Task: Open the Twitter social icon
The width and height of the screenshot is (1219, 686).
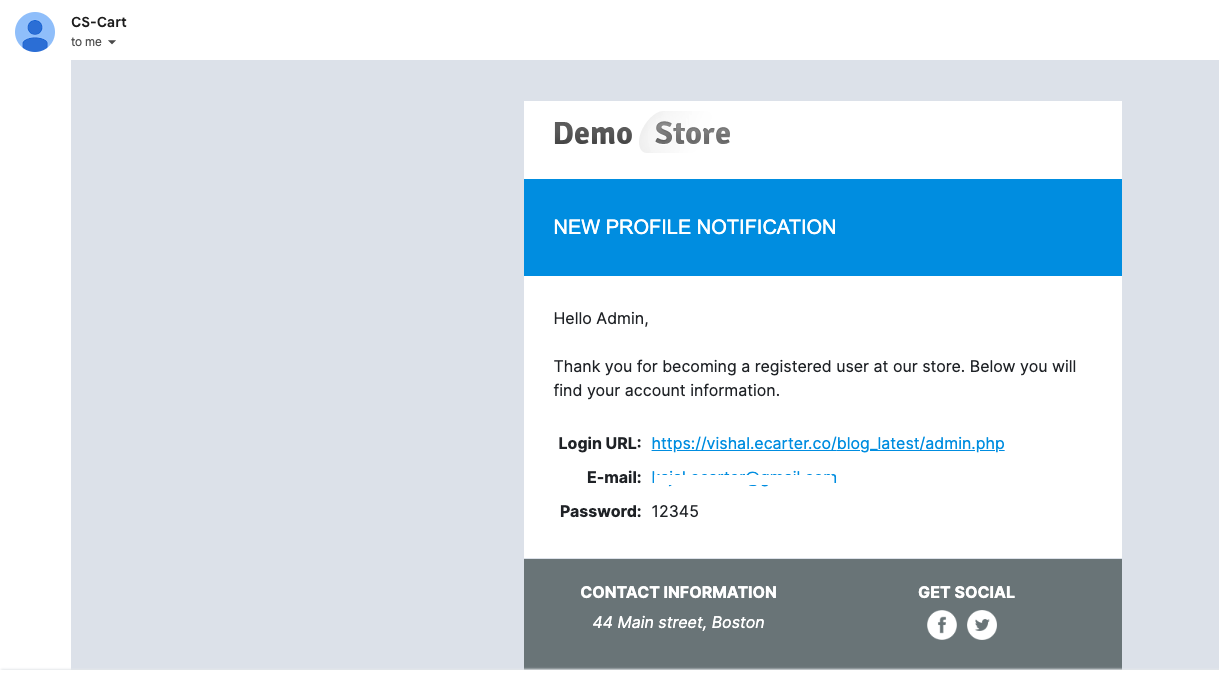Action: pyautogui.click(x=982, y=625)
